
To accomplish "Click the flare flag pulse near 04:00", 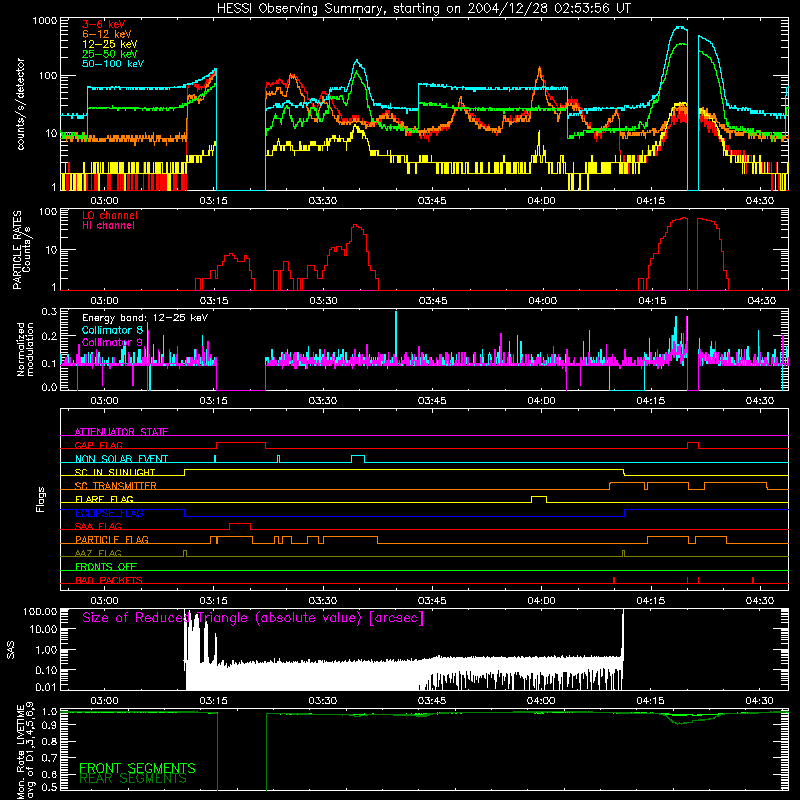I will (539, 498).
